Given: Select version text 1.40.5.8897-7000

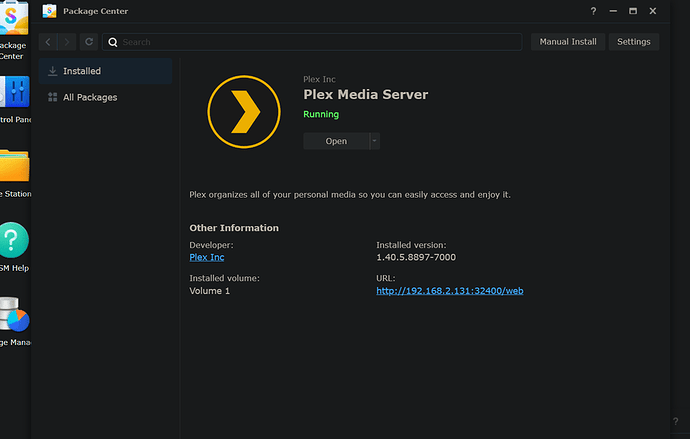Looking at the screenshot, I should [416, 257].
